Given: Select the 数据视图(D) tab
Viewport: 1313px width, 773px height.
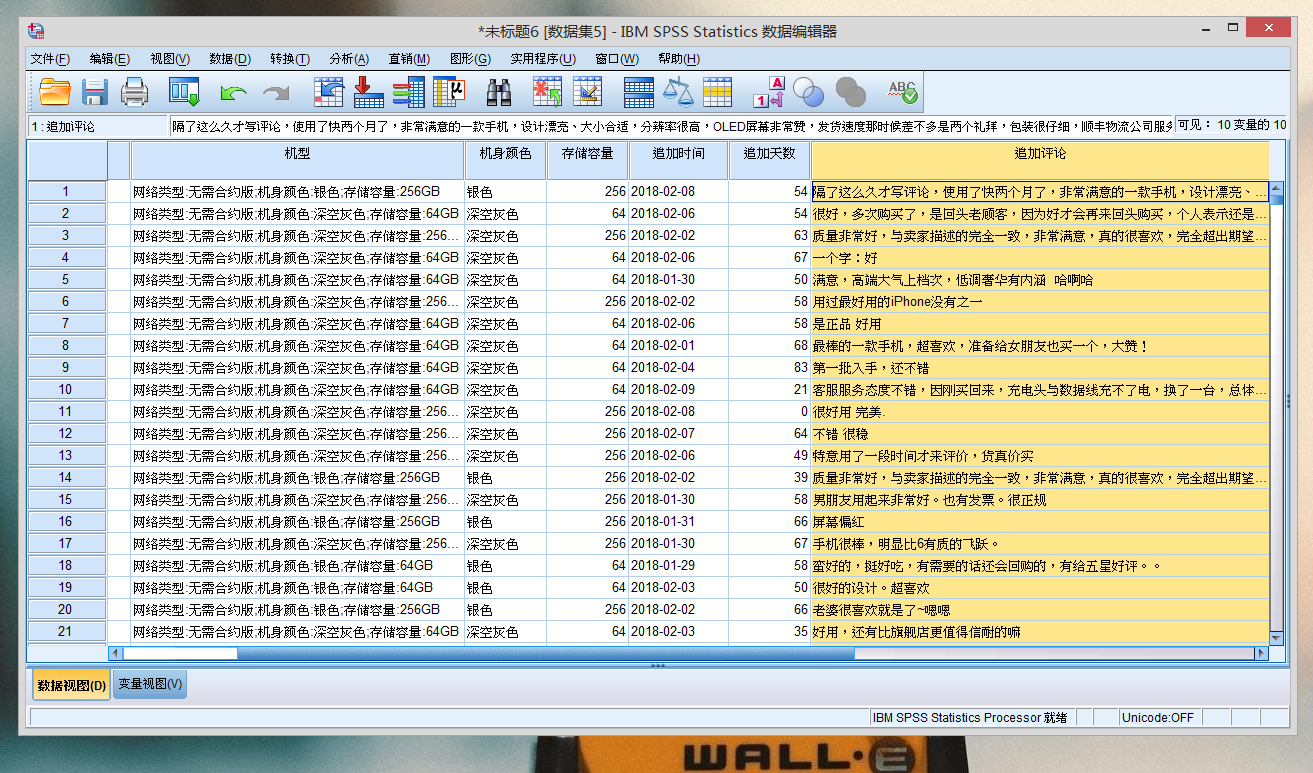Looking at the screenshot, I should (70, 684).
